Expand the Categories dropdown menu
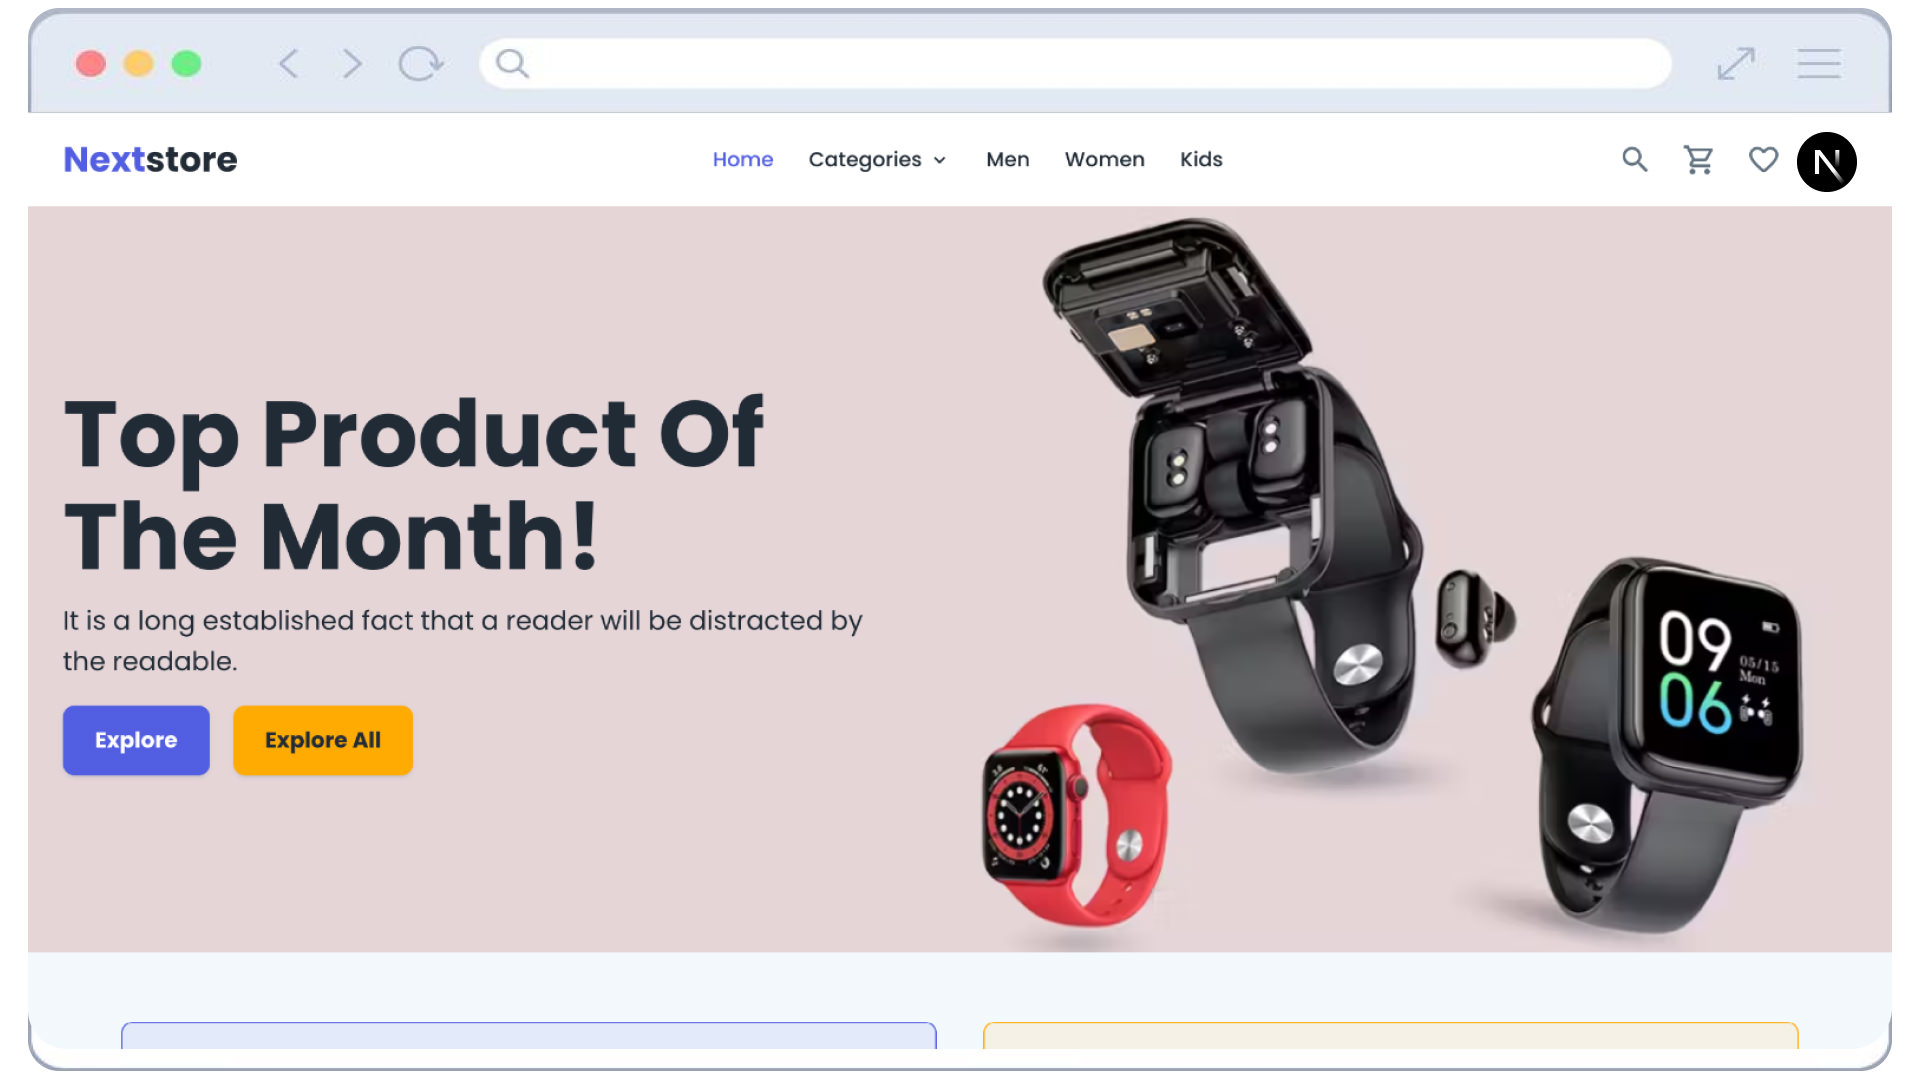The height and width of the screenshot is (1080, 1920). point(878,160)
